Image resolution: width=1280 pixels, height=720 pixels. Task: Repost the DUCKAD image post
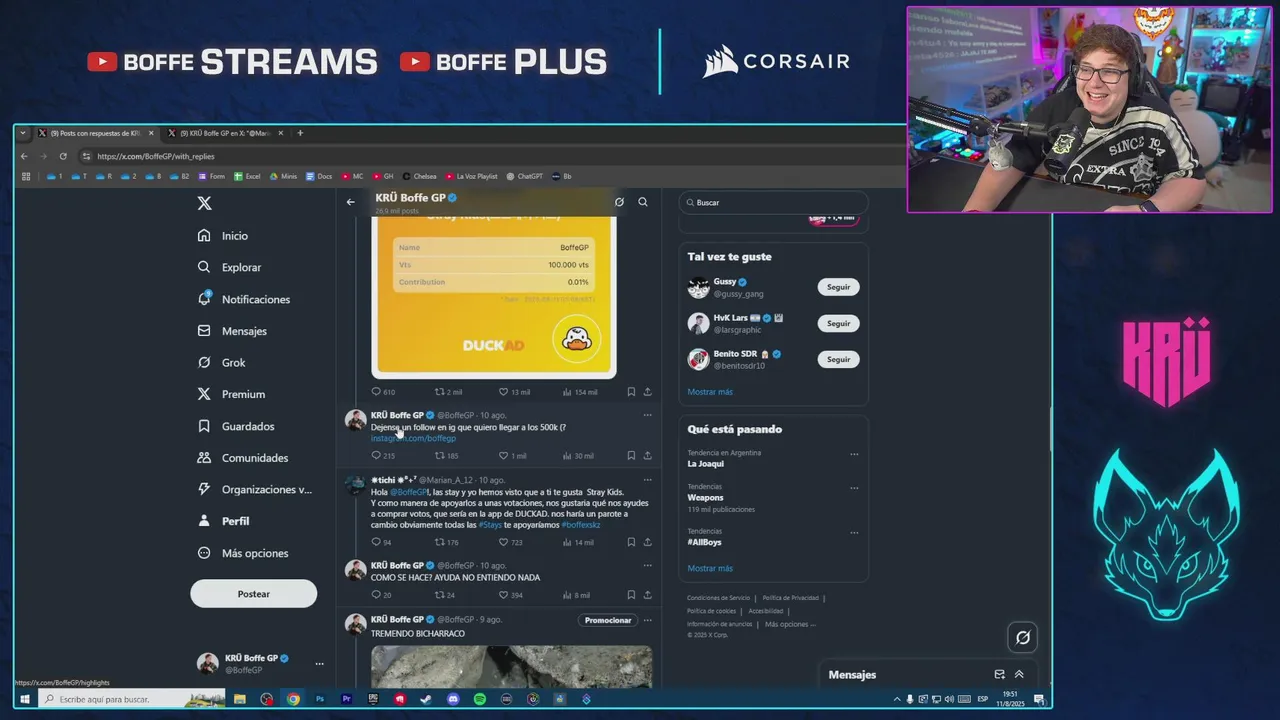click(x=439, y=392)
